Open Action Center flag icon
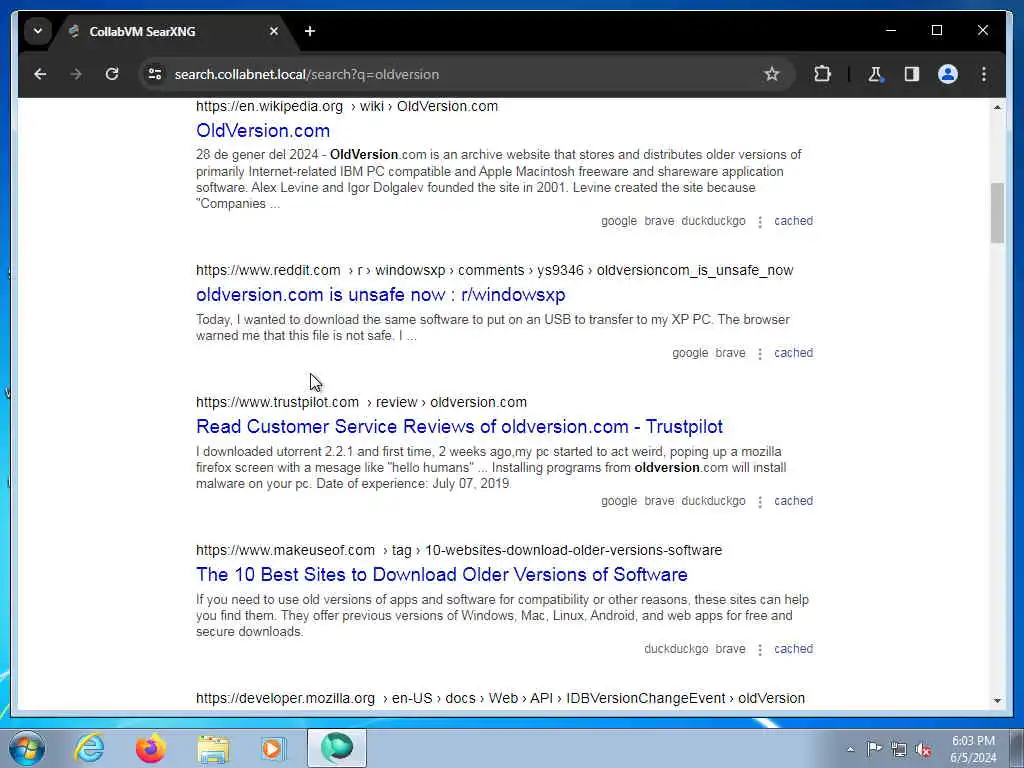This screenshot has height=768, width=1024. [874, 749]
